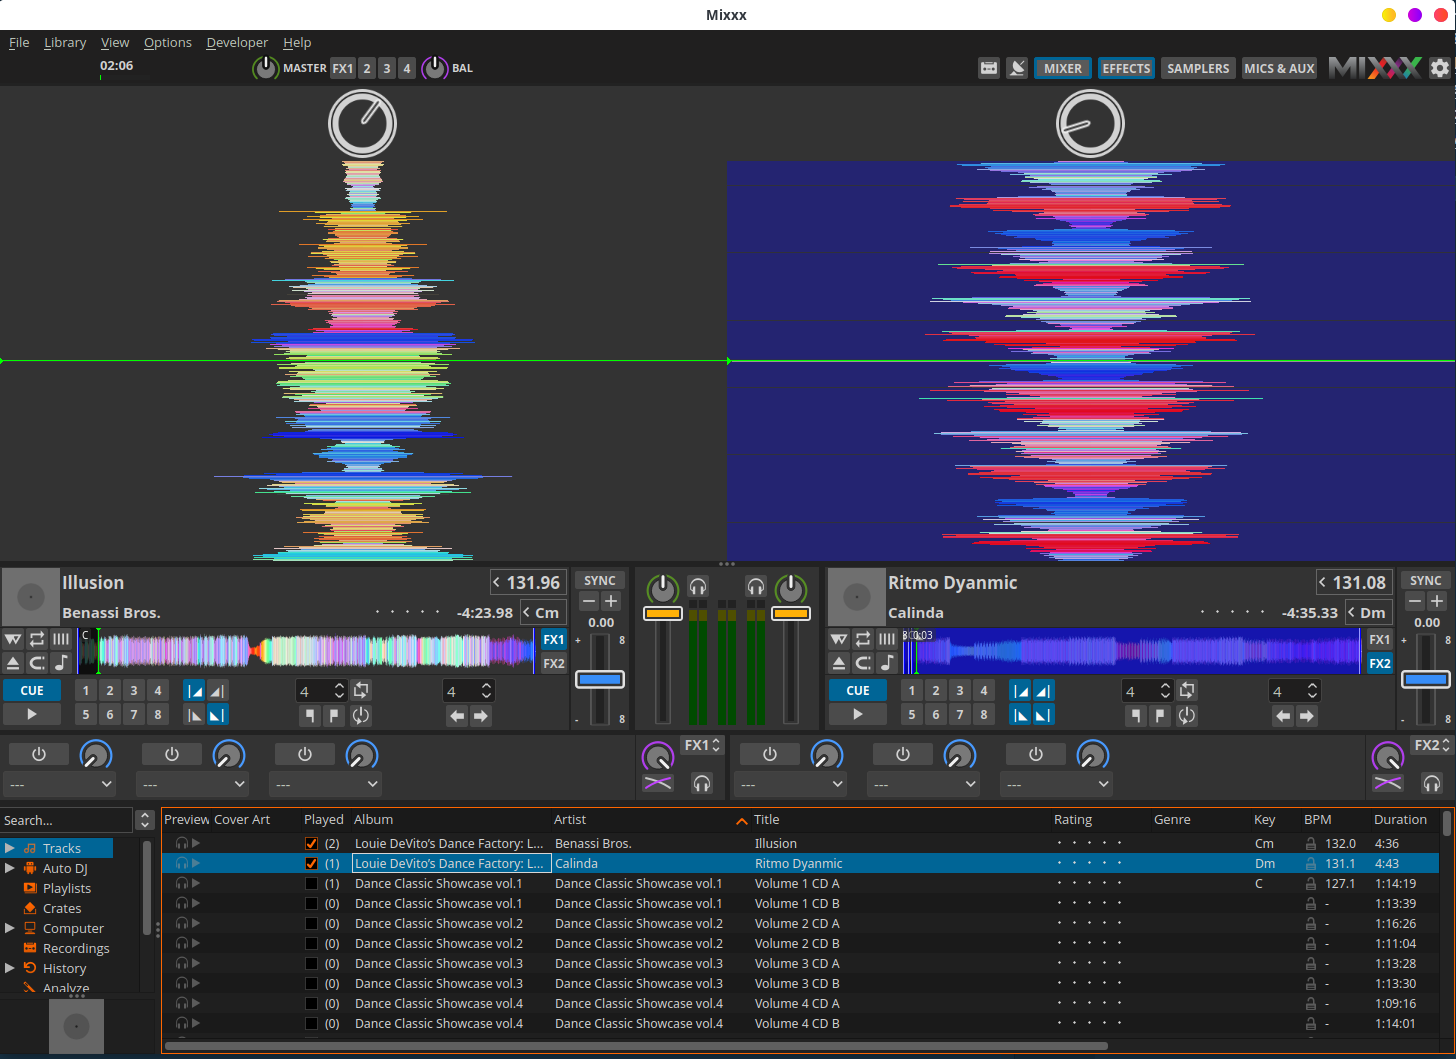Toggle FX2 assignment on Illusion deck
Viewport: 1456px width, 1059px height.
click(554, 663)
